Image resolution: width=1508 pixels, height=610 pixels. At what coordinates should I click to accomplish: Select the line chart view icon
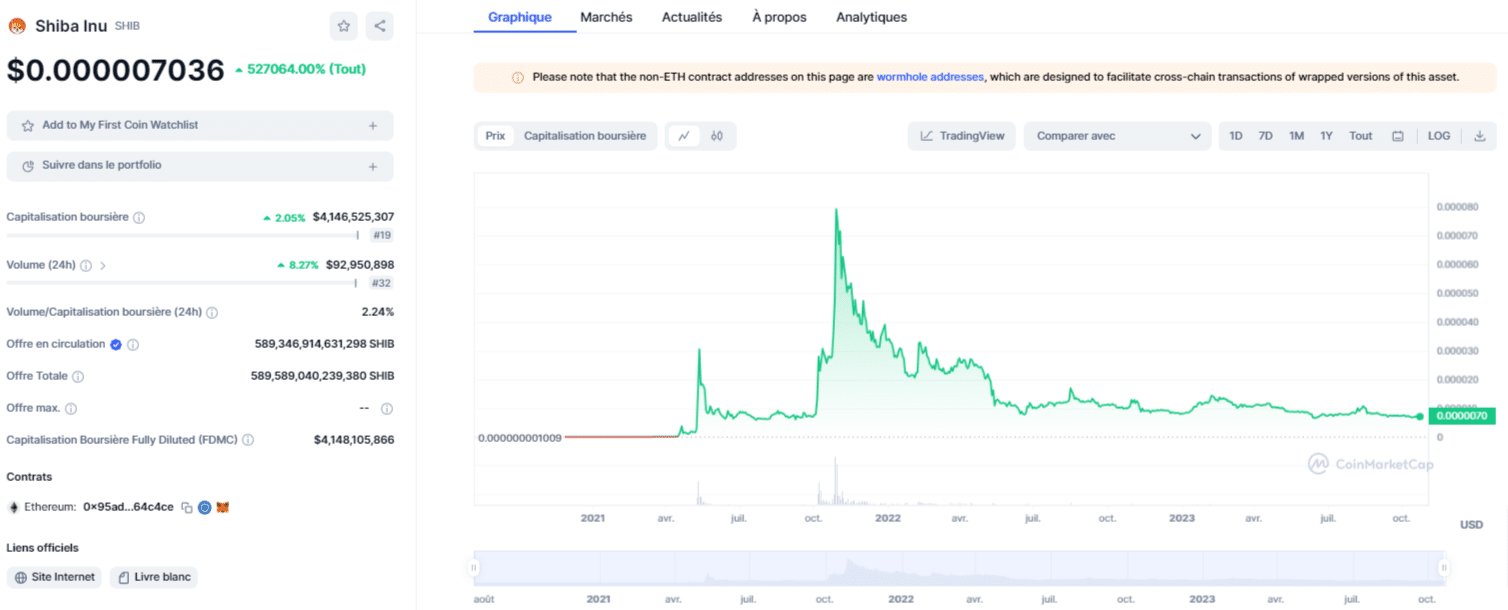coord(684,136)
